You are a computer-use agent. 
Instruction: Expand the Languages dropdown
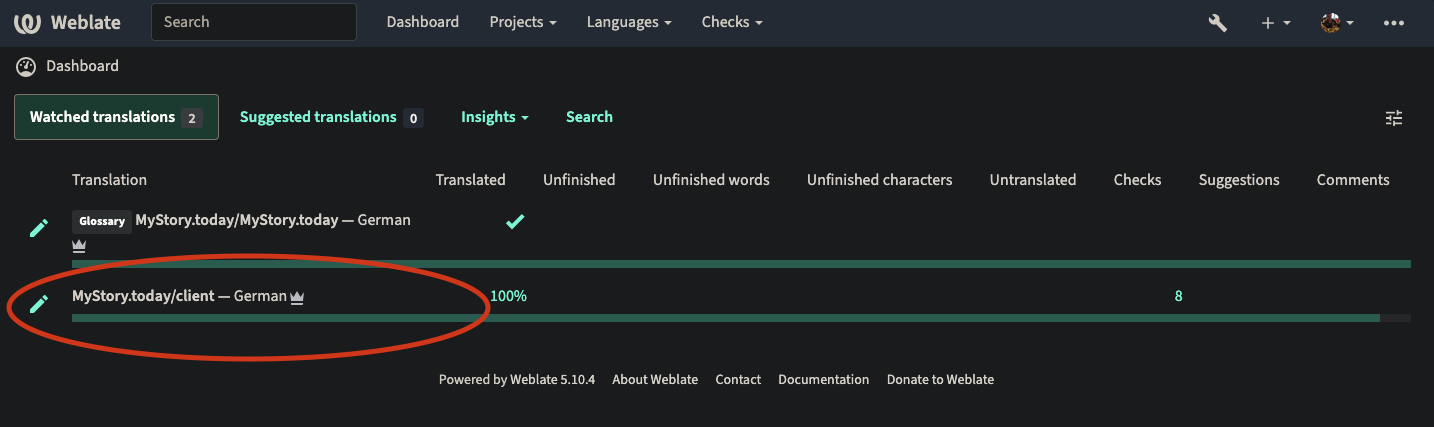pos(629,22)
